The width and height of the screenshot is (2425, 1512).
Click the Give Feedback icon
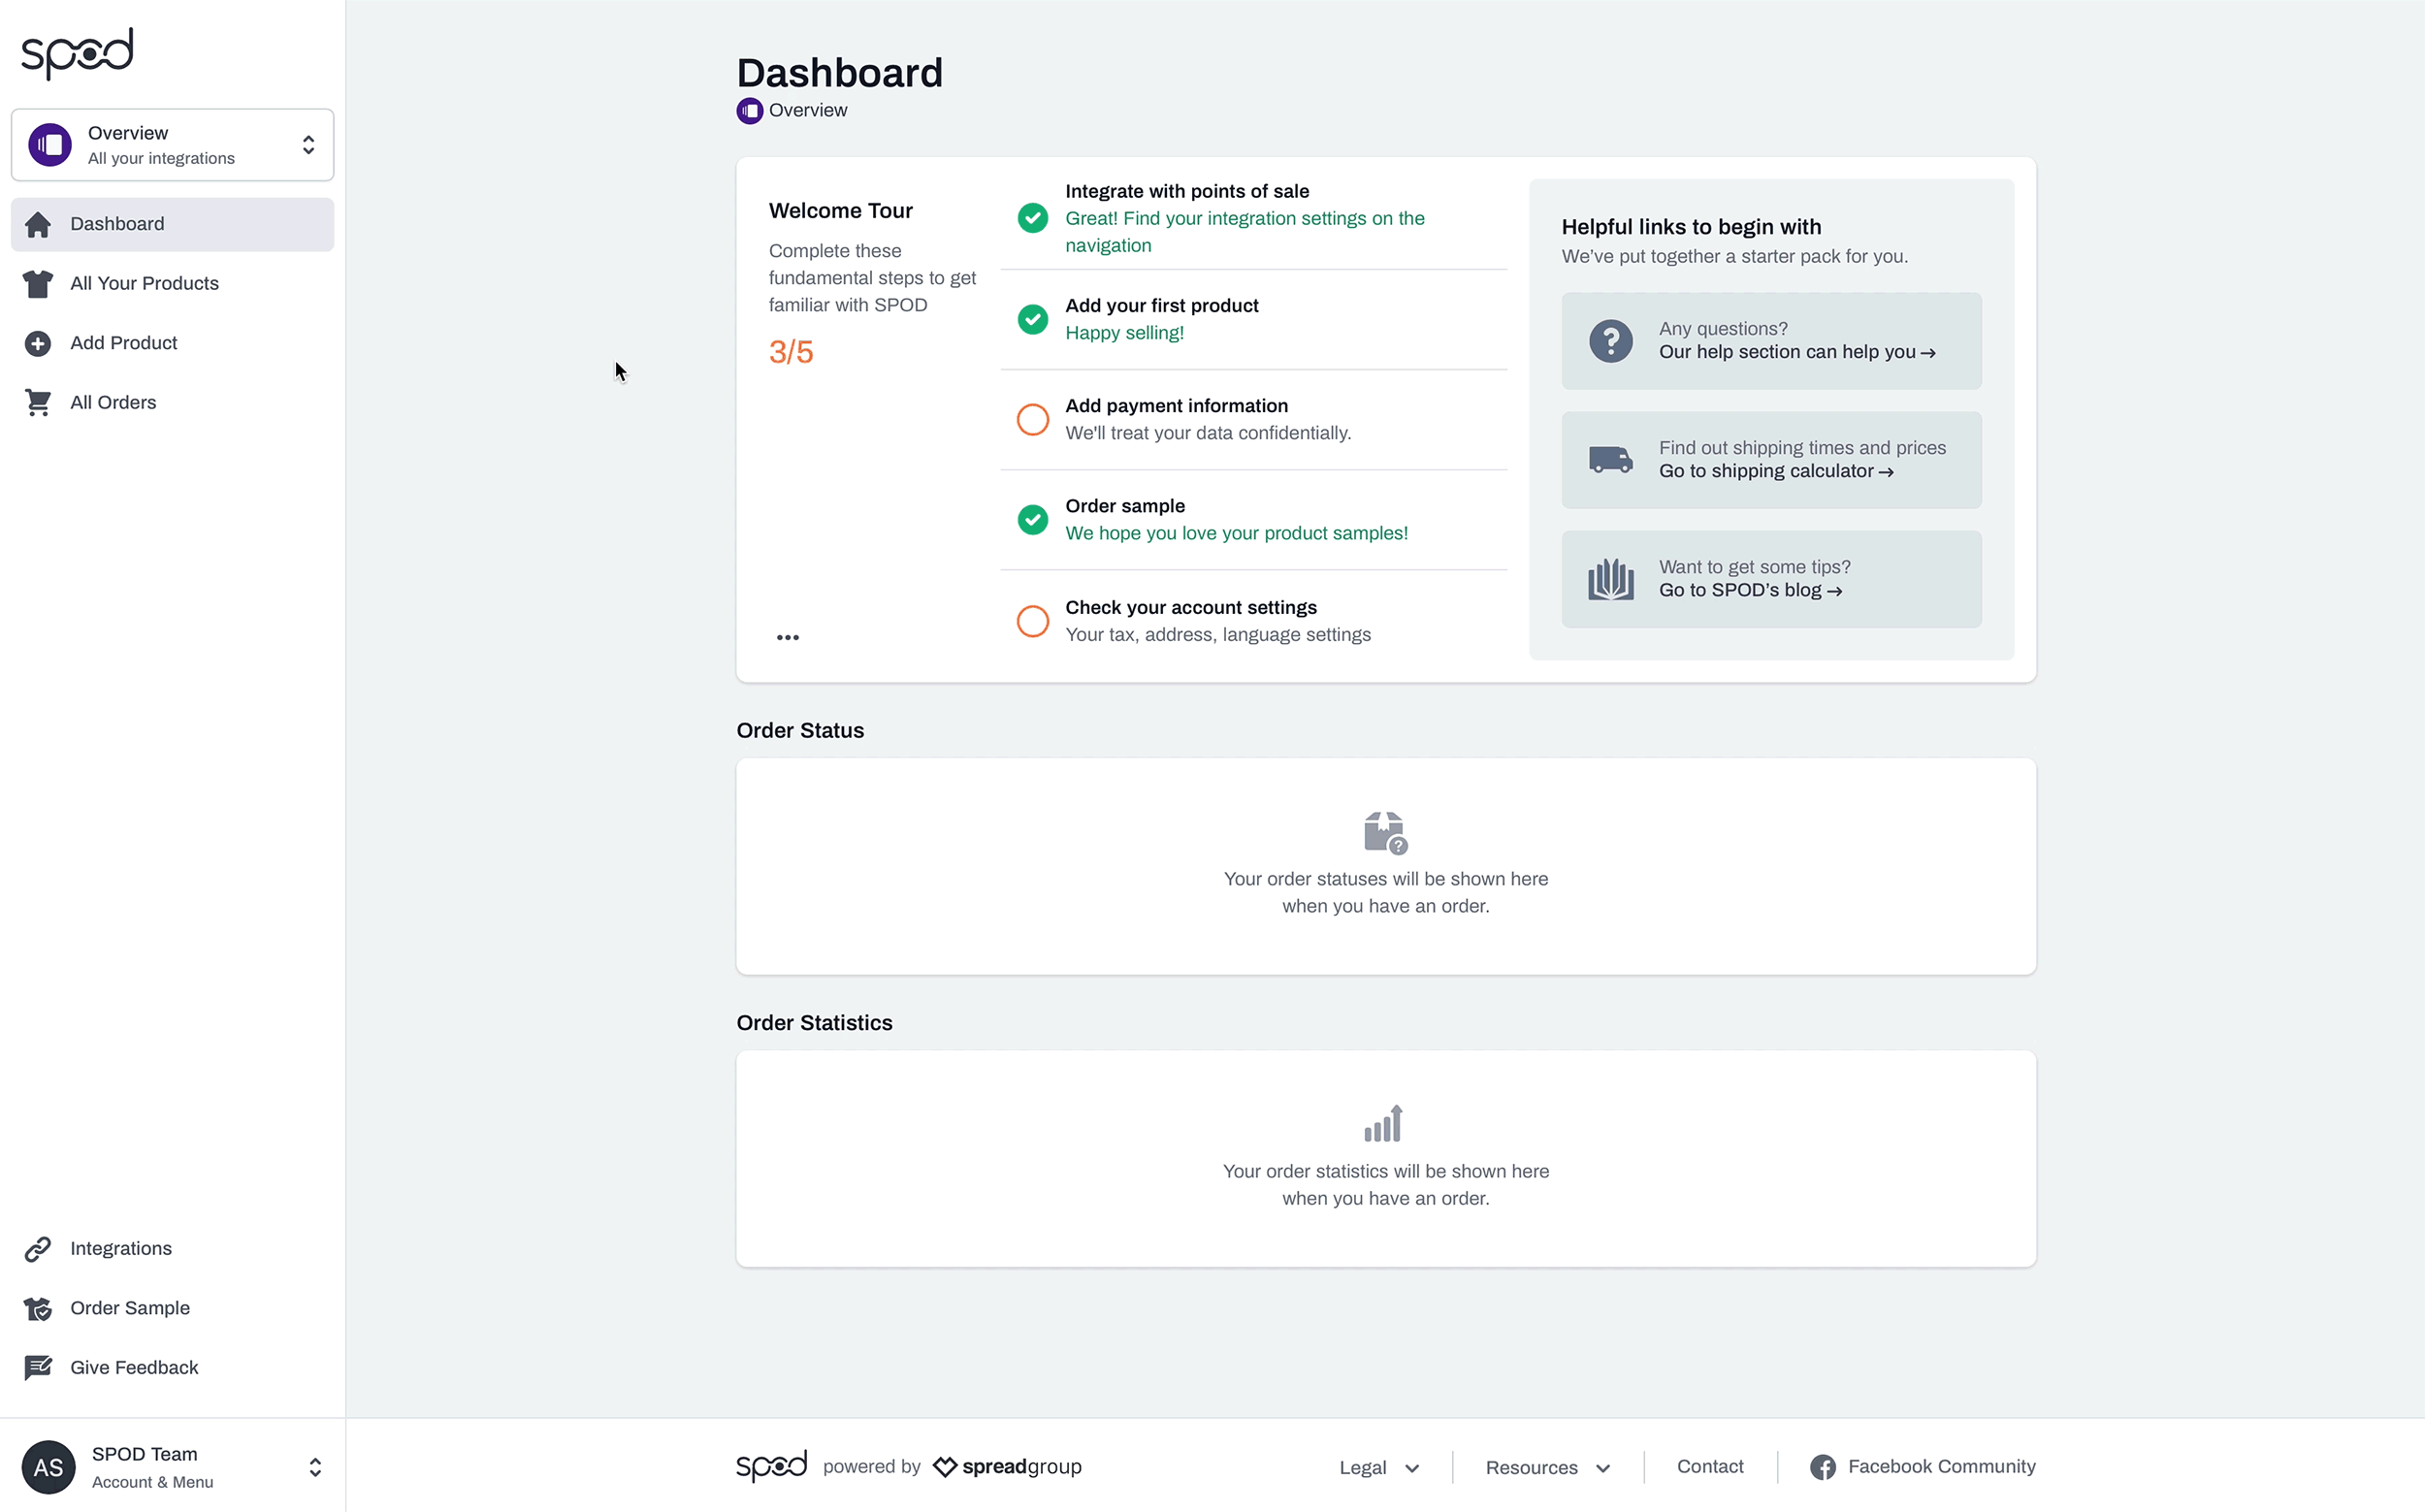(x=38, y=1368)
